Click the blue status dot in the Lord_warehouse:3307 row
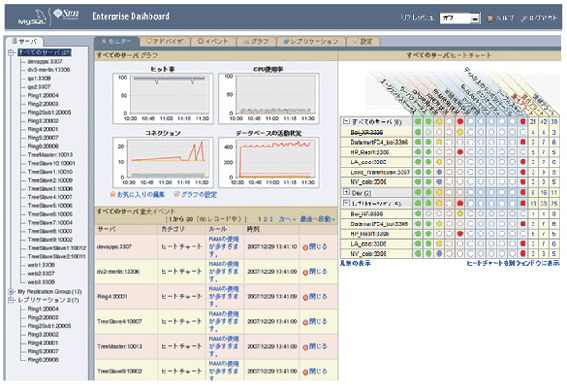567x388 pixels. click(439, 172)
